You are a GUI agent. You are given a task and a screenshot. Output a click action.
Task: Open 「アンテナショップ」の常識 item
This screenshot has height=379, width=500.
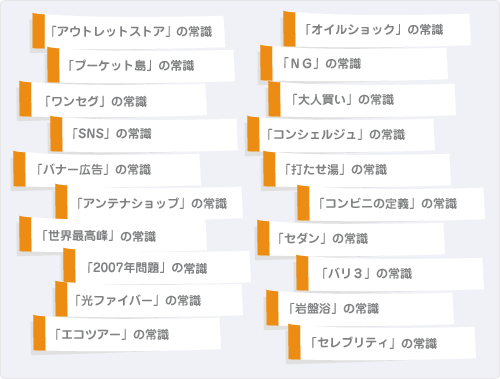coord(149,203)
